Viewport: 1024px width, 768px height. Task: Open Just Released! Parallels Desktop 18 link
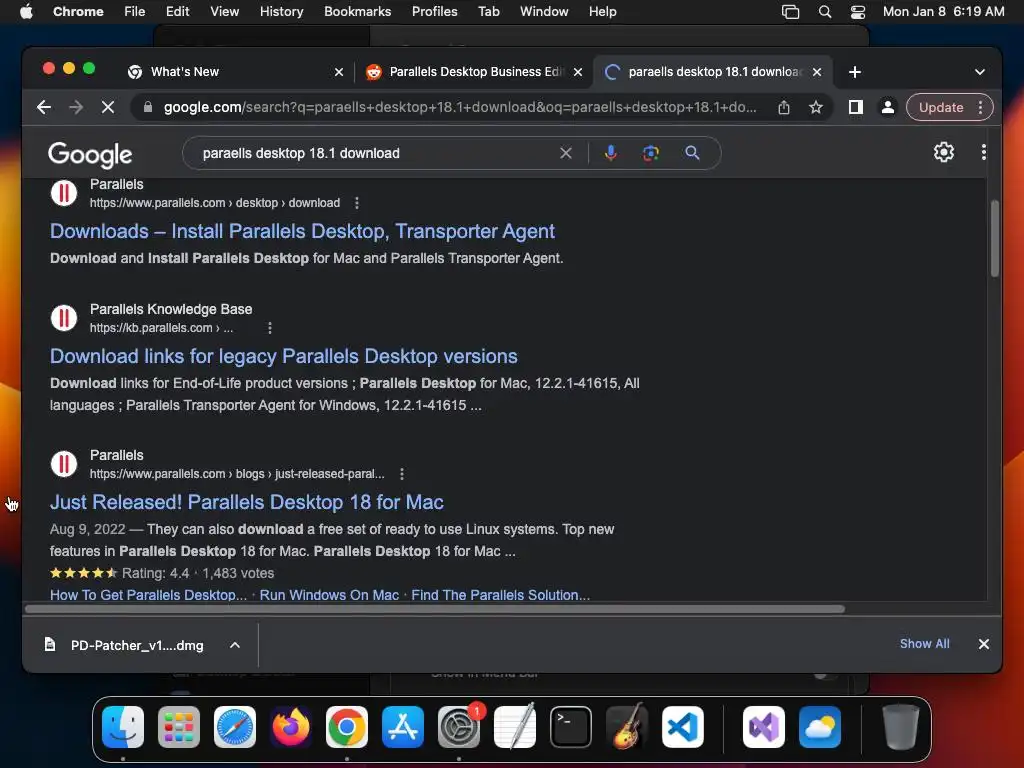tap(247, 502)
